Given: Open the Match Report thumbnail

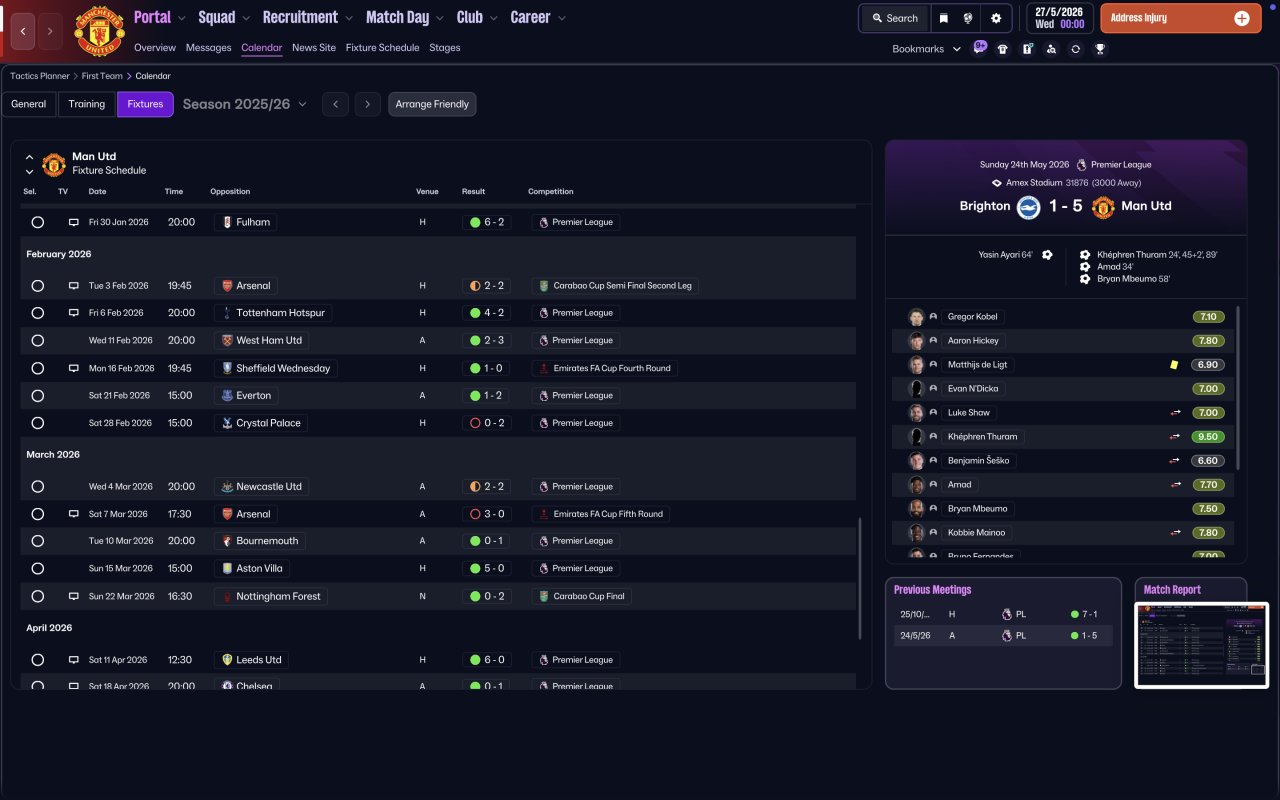Looking at the screenshot, I should coord(1202,645).
